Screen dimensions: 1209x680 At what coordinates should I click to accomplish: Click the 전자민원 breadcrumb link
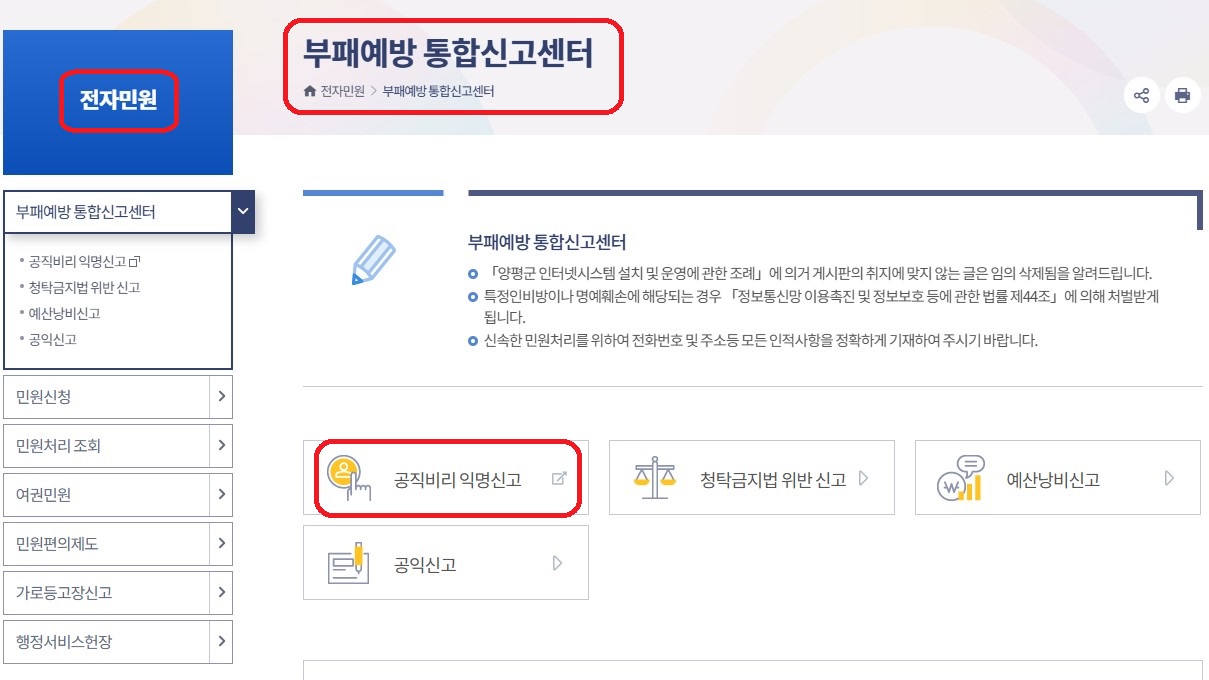pos(342,91)
